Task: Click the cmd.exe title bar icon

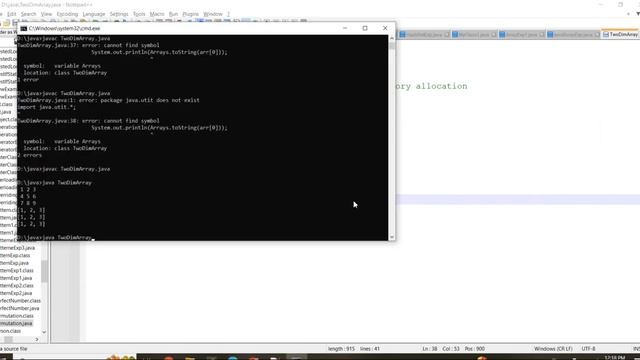Action: click(x=24, y=28)
